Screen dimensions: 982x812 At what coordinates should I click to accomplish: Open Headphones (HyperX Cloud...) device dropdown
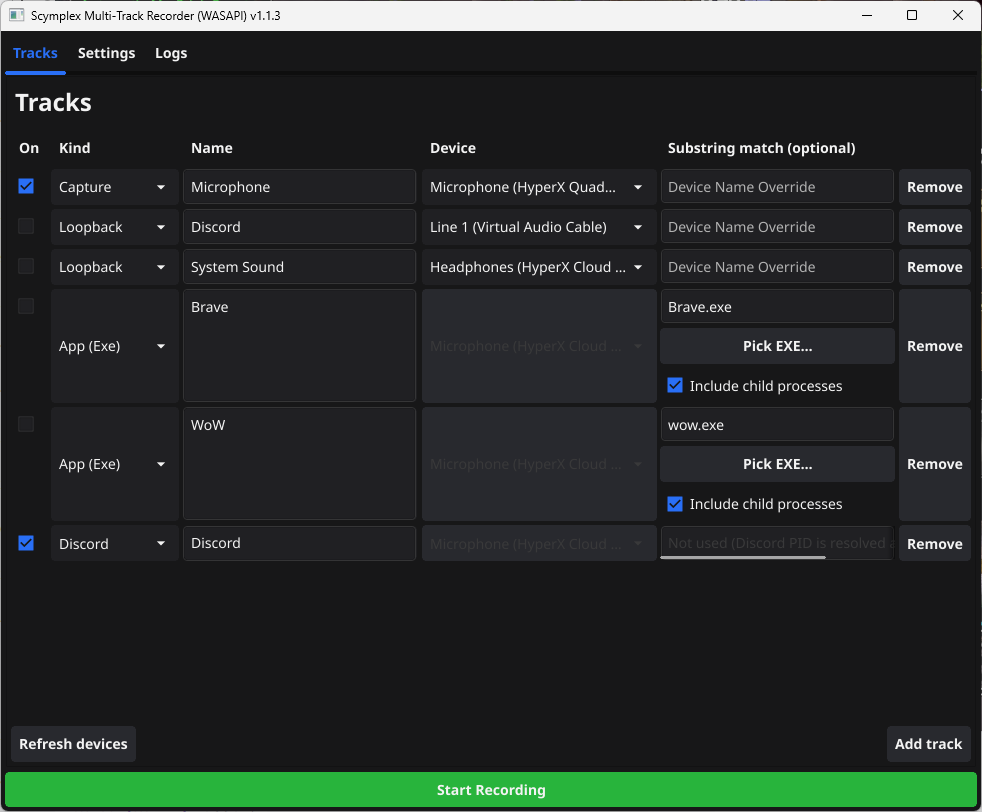(539, 267)
